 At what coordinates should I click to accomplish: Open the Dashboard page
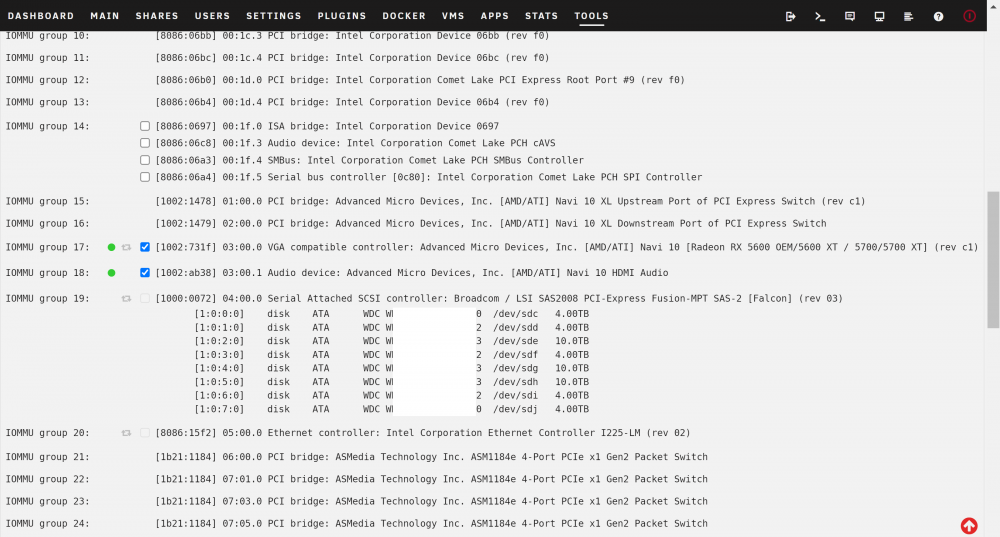41,16
